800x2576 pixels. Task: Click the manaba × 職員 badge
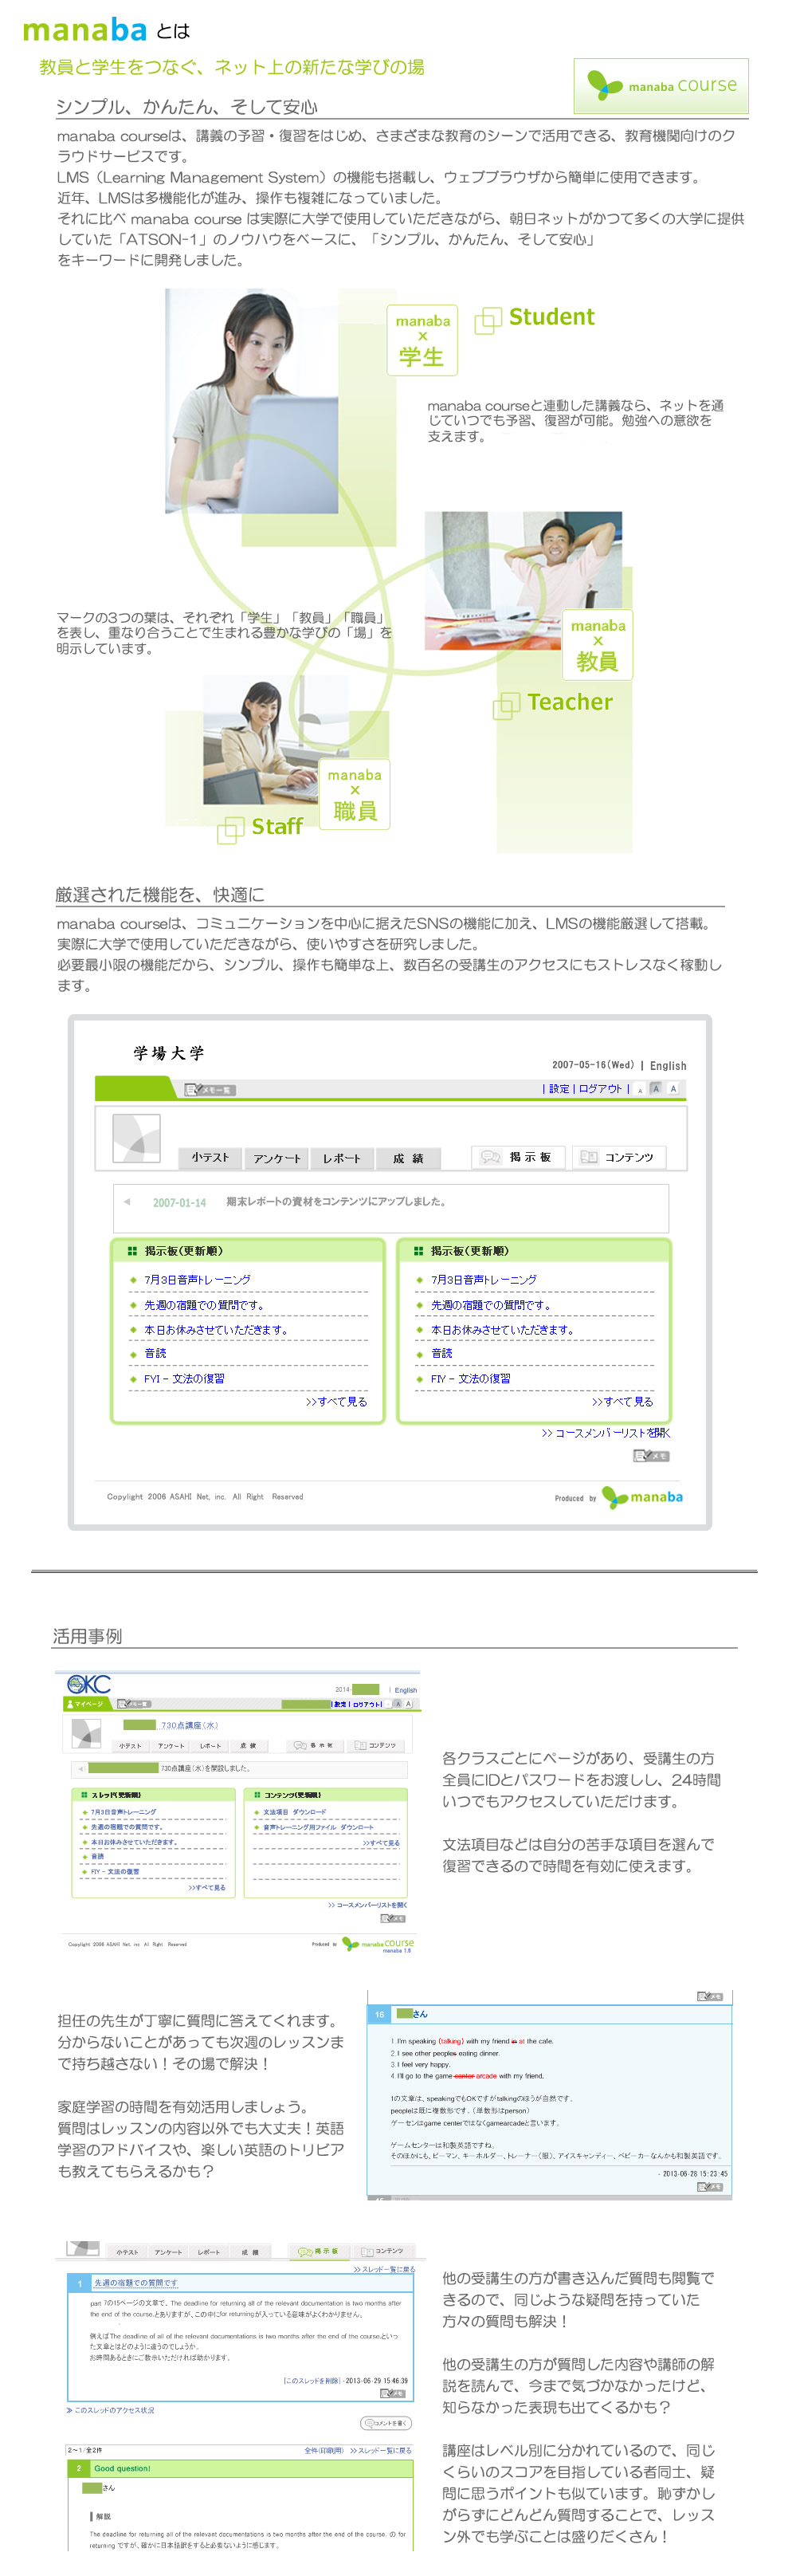tap(355, 794)
